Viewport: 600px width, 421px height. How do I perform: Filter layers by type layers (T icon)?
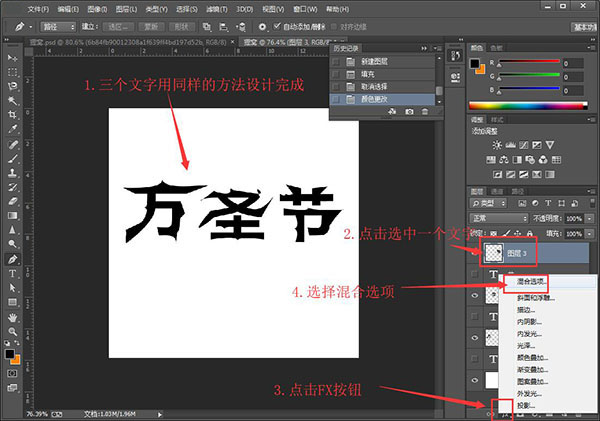[x=548, y=203]
